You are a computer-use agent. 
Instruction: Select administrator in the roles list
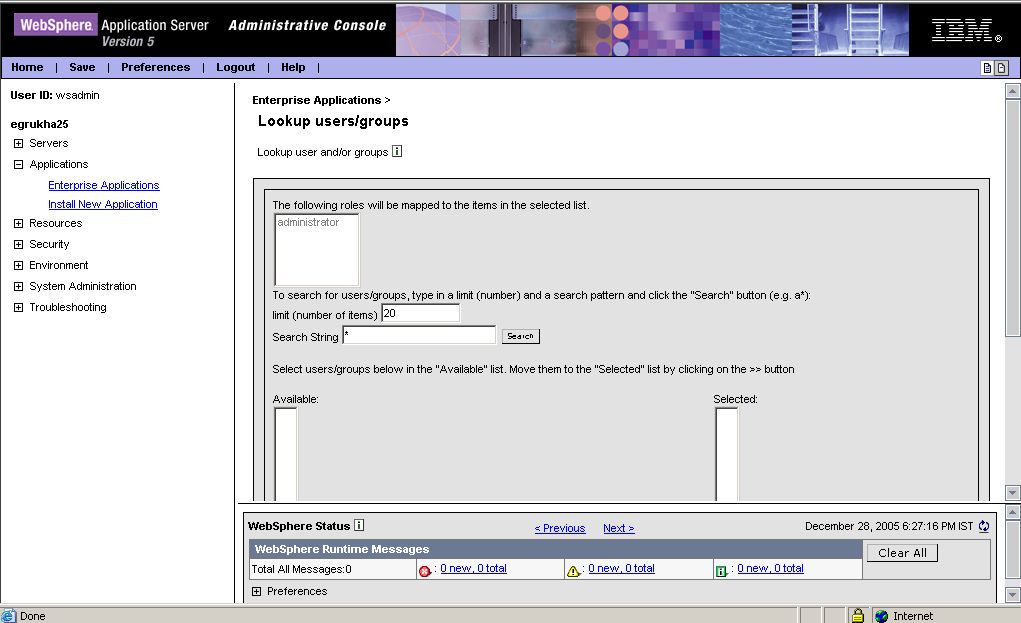(308, 222)
